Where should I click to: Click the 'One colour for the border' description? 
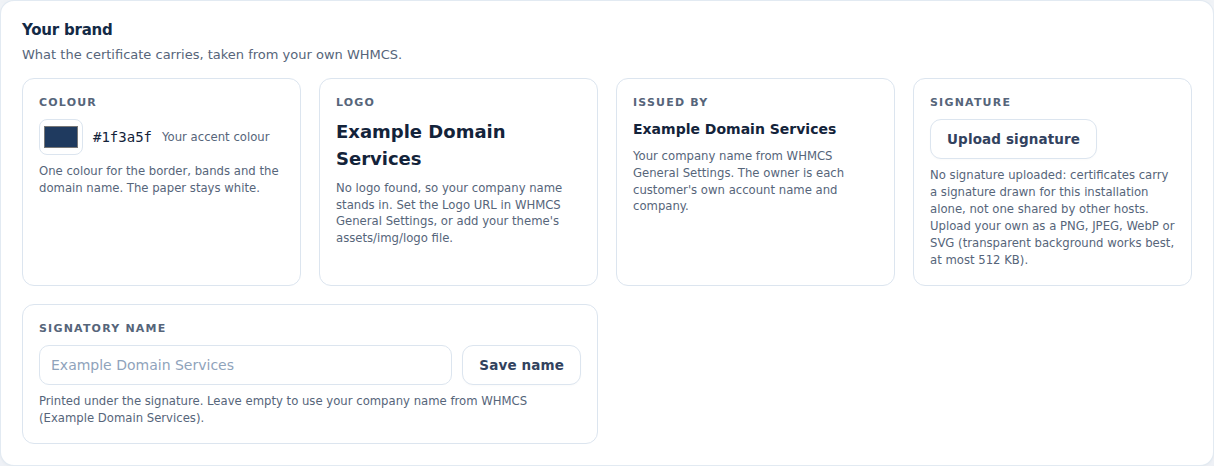(159, 179)
